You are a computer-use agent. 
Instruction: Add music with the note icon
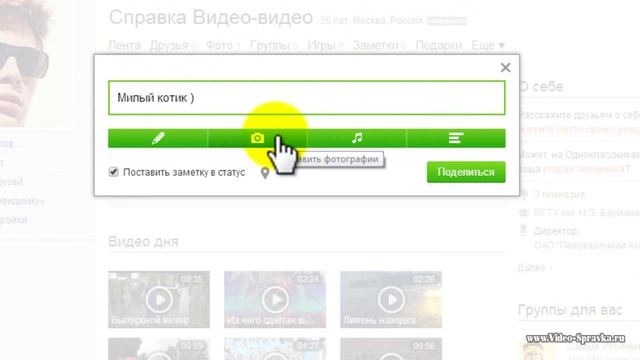tap(357, 138)
